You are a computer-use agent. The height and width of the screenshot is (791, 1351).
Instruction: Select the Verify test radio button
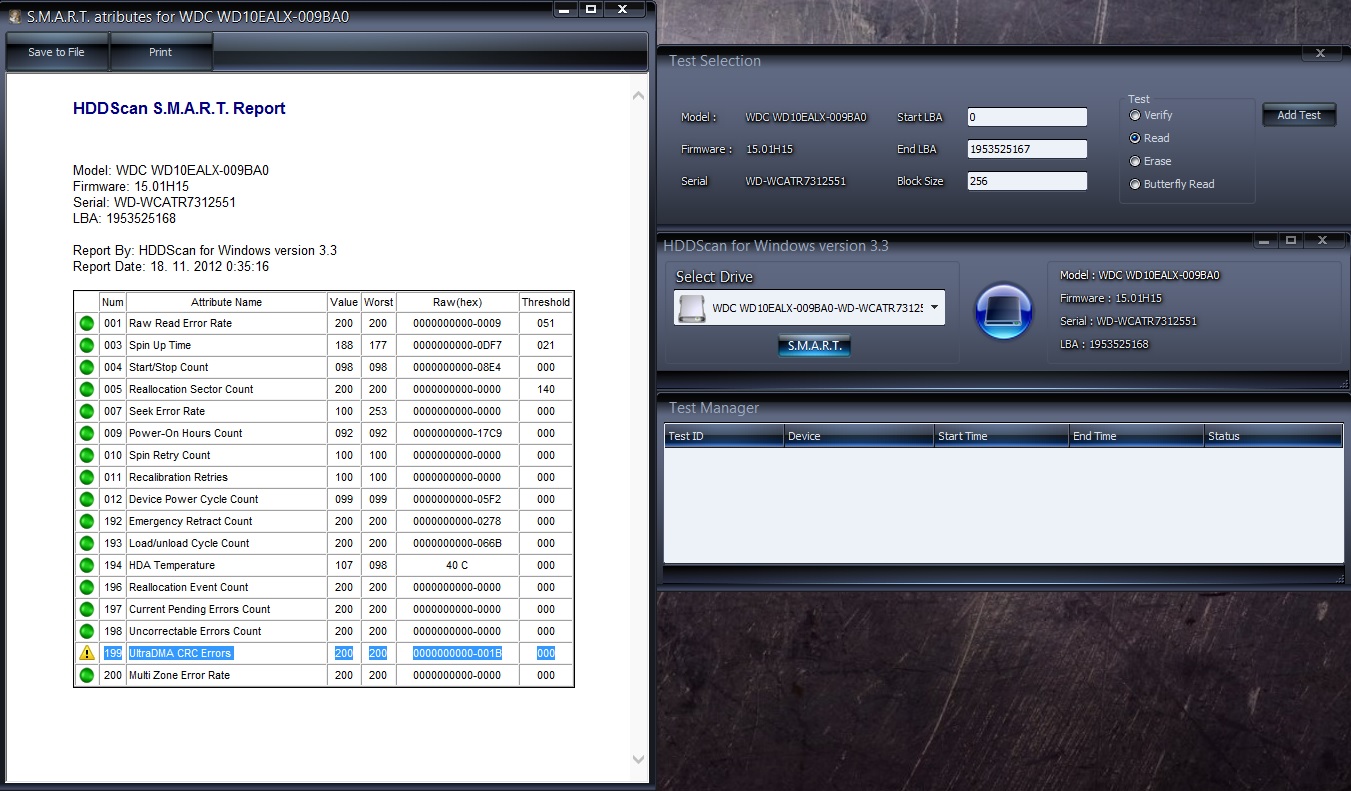click(x=1135, y=115)
